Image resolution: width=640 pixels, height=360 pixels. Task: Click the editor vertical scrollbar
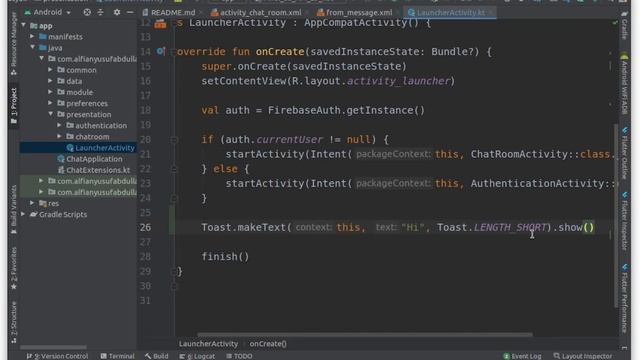click(616, 216)
